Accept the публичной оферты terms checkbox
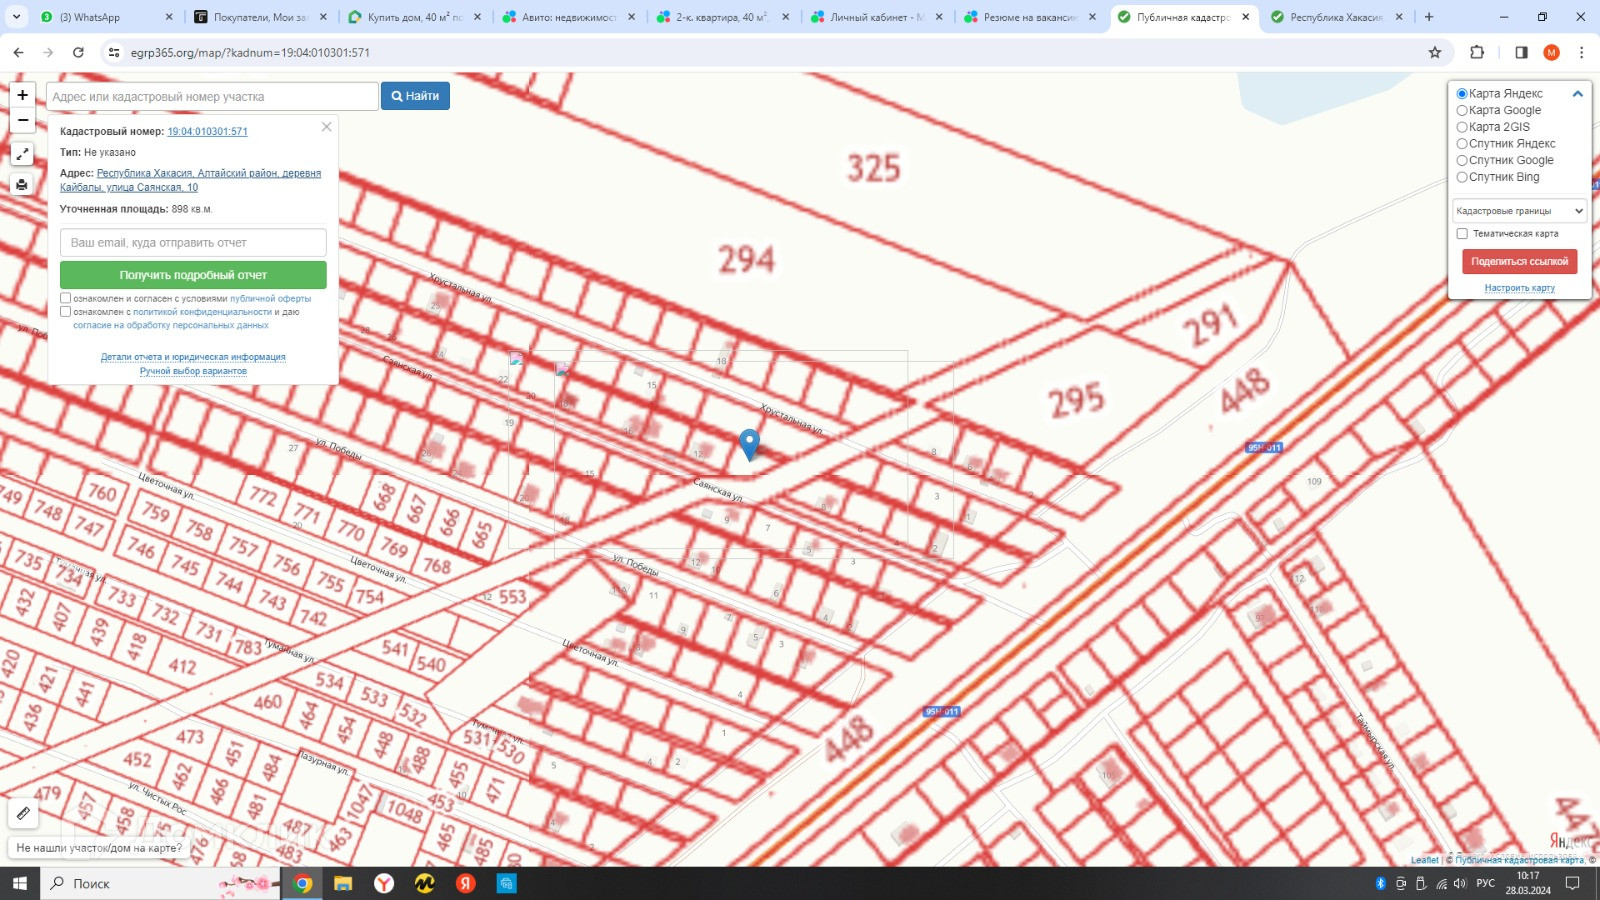Viewport: 1600px width, 900px height. (66, 298)
